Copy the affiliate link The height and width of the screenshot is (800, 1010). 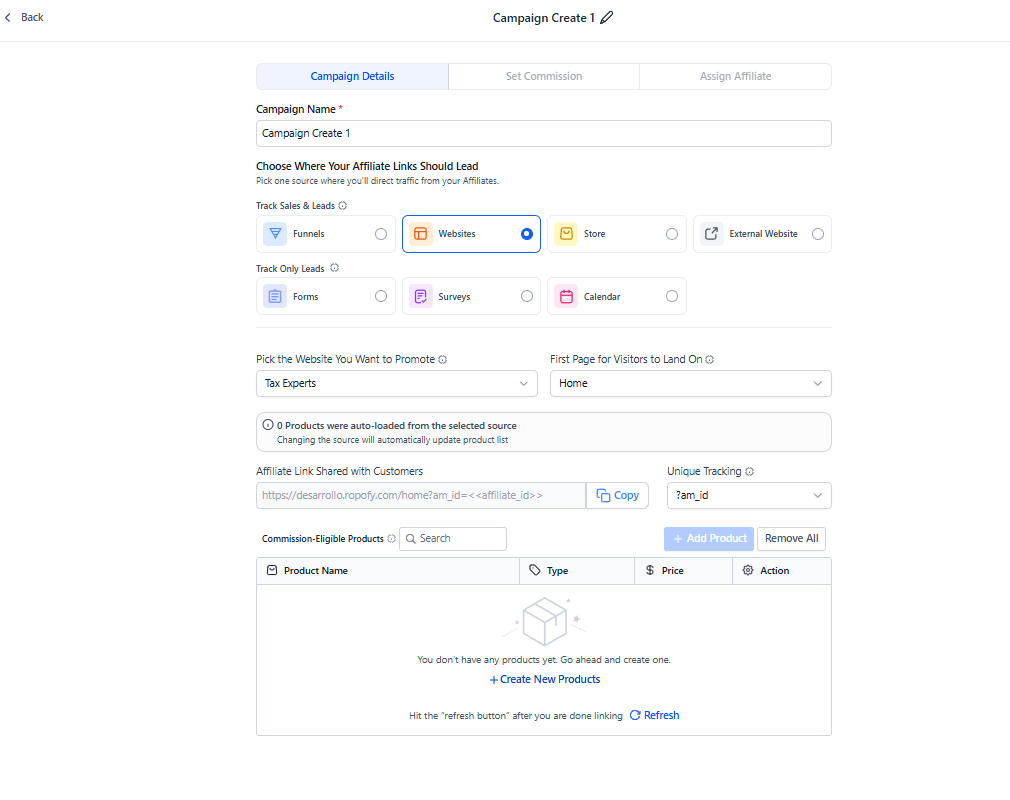pos(617,496)
